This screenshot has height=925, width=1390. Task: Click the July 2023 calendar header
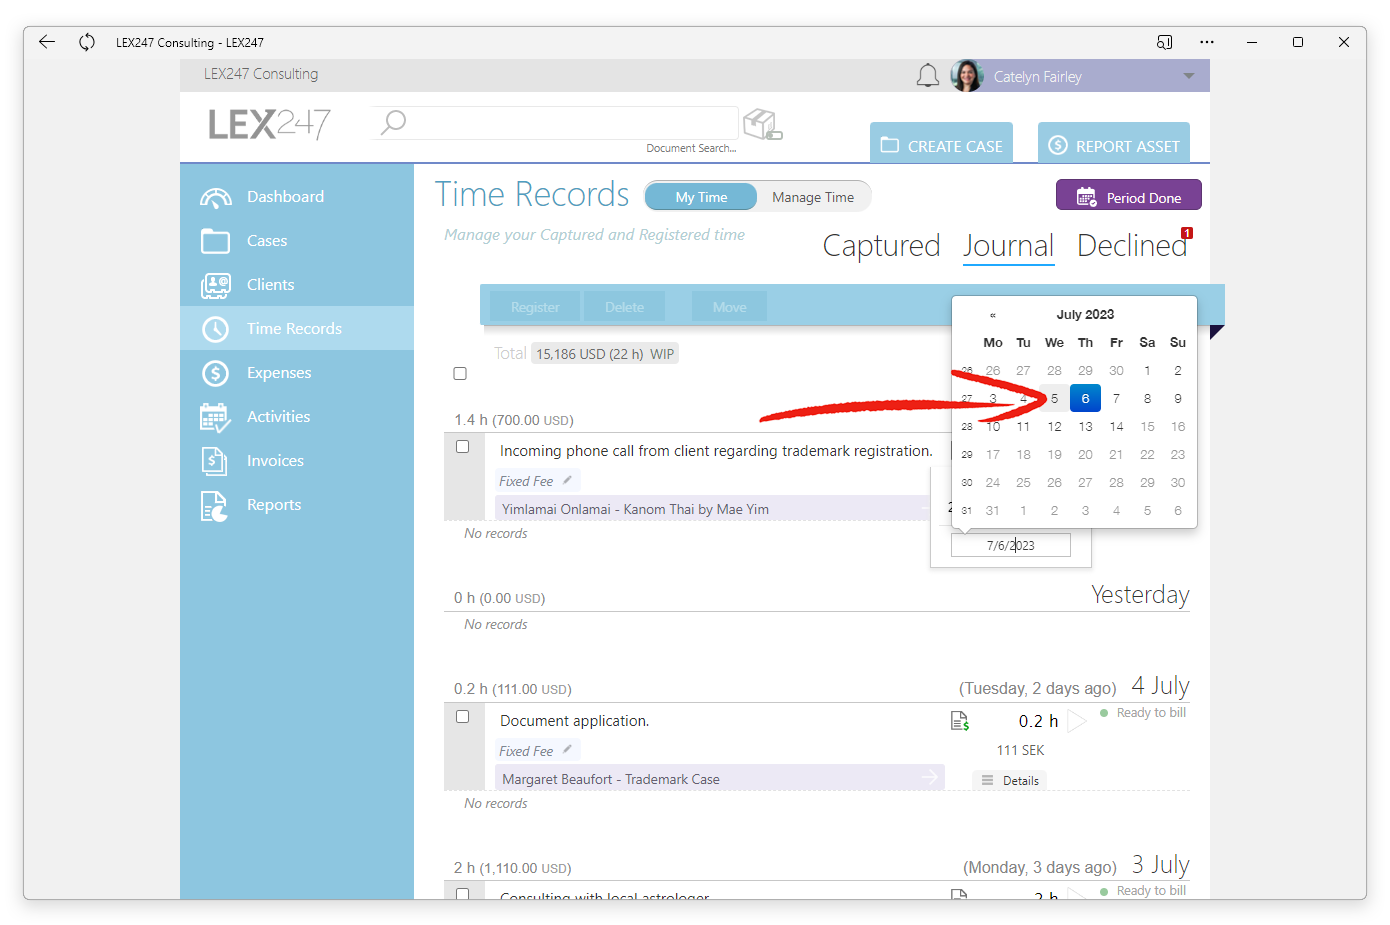tap(1085, 314)
